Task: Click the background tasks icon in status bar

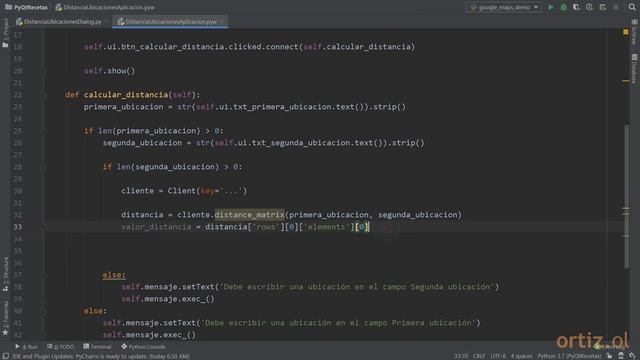Action: click(x=632, y=356)
